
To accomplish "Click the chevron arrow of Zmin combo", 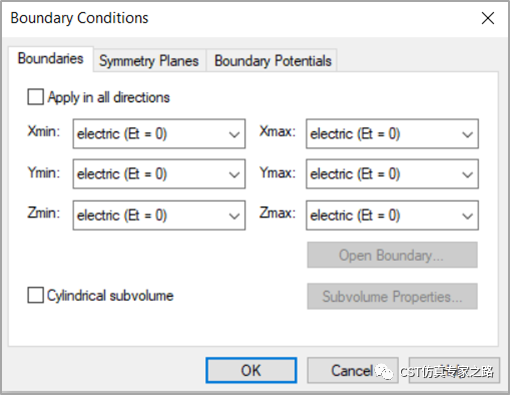I will (234, 216).
